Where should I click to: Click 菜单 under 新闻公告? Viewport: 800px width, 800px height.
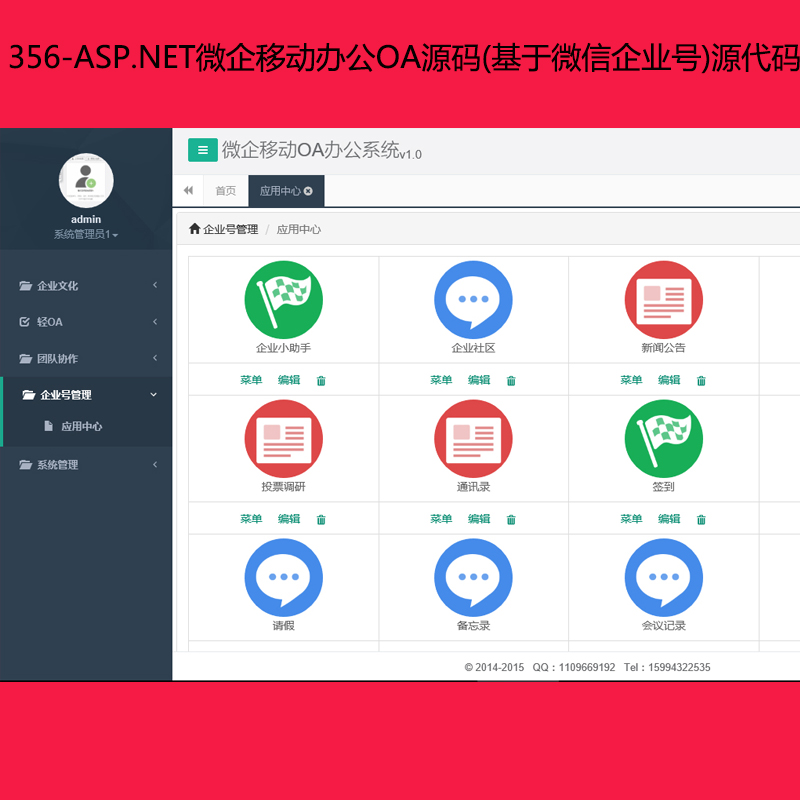tap(631, 380)
